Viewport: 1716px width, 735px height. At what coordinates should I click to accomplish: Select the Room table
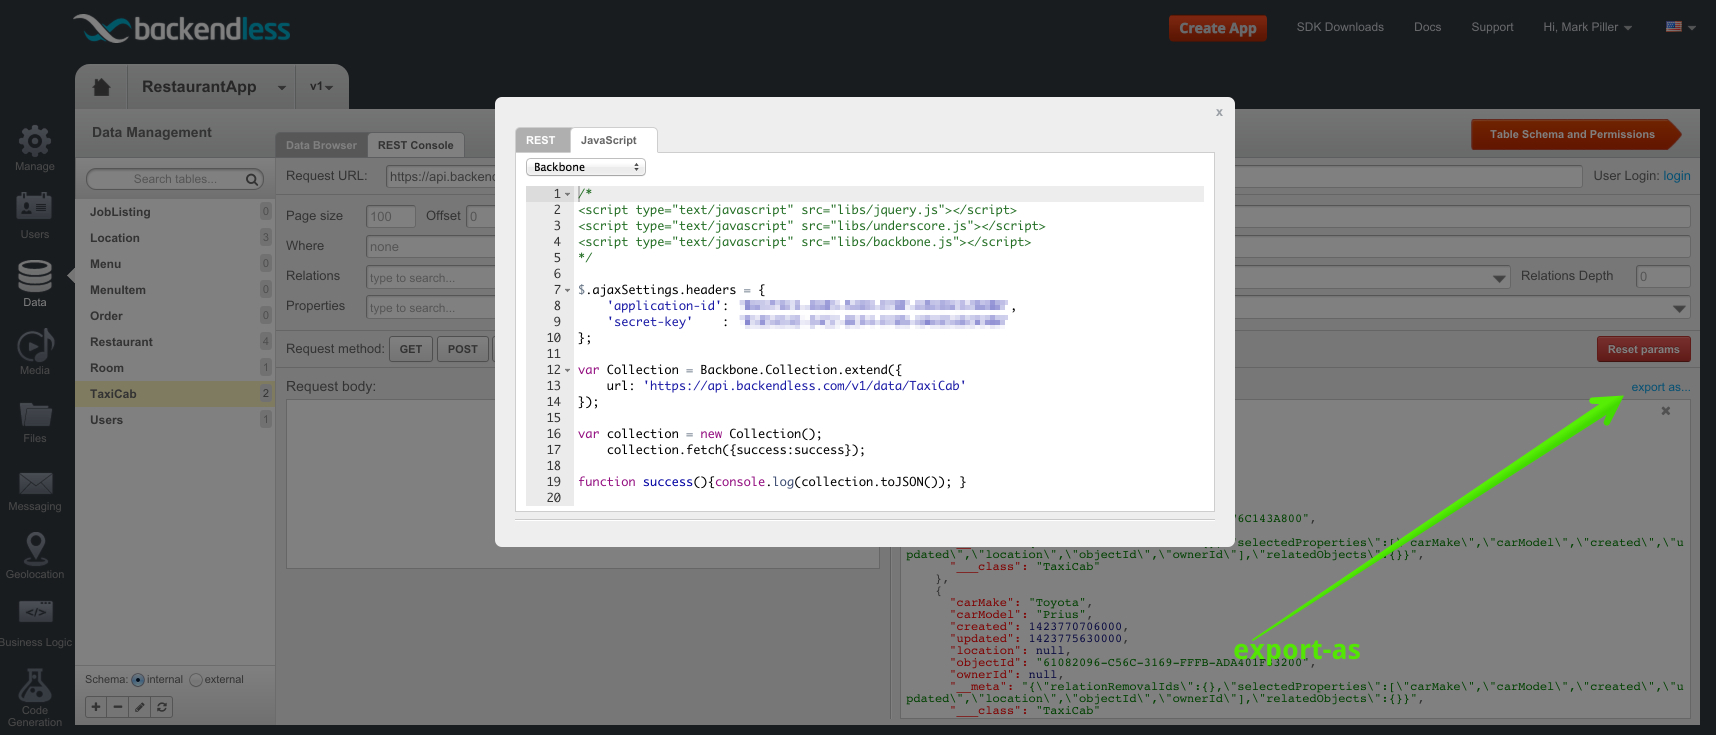pos(175,368)
